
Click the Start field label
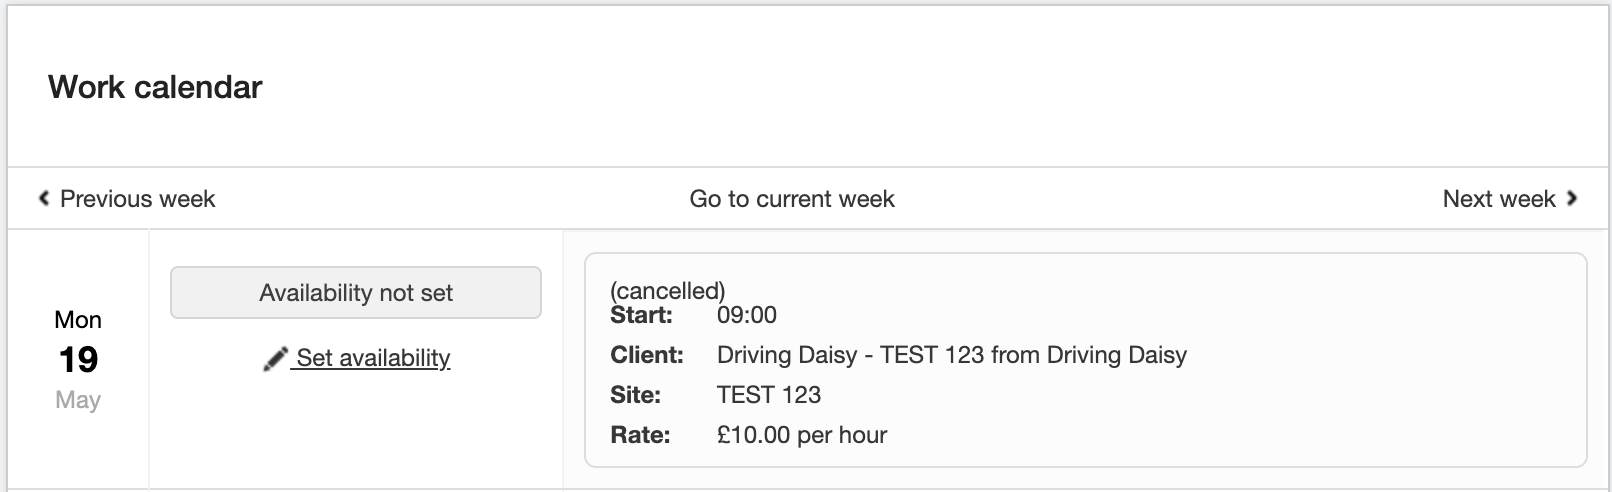[641, 315]
